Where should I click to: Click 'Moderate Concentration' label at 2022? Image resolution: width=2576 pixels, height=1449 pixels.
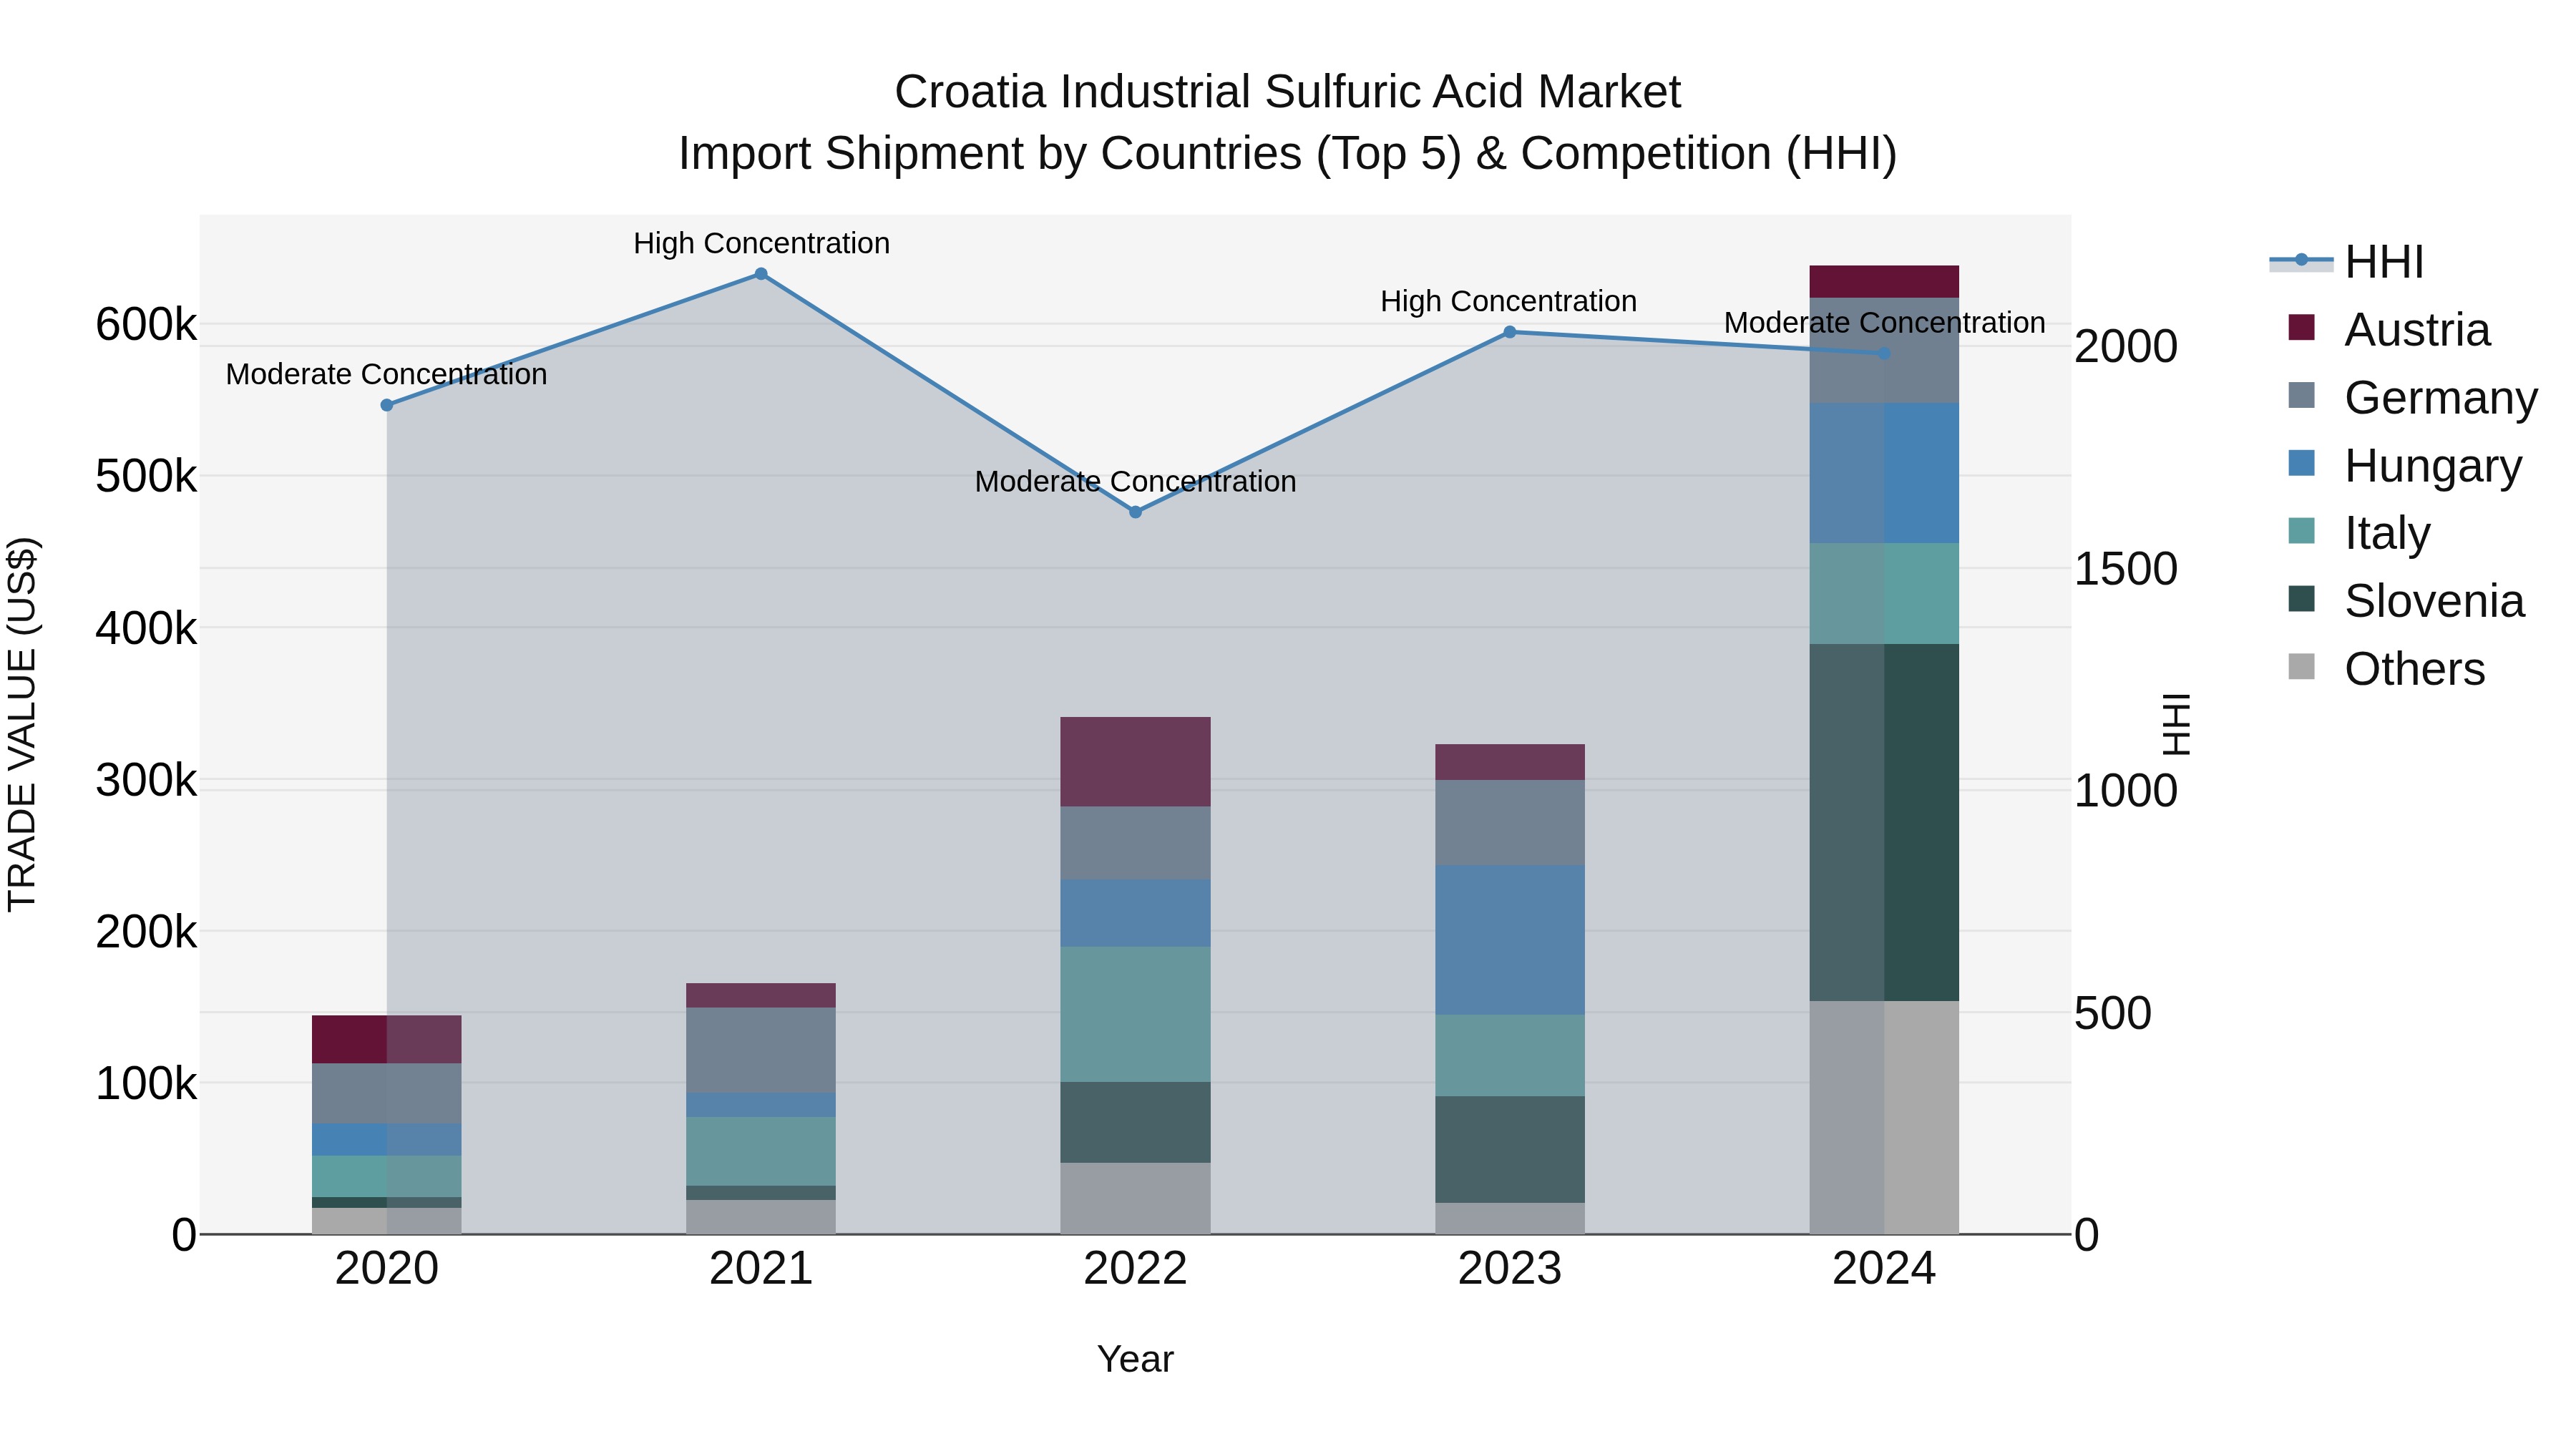tap(1135, 481)
